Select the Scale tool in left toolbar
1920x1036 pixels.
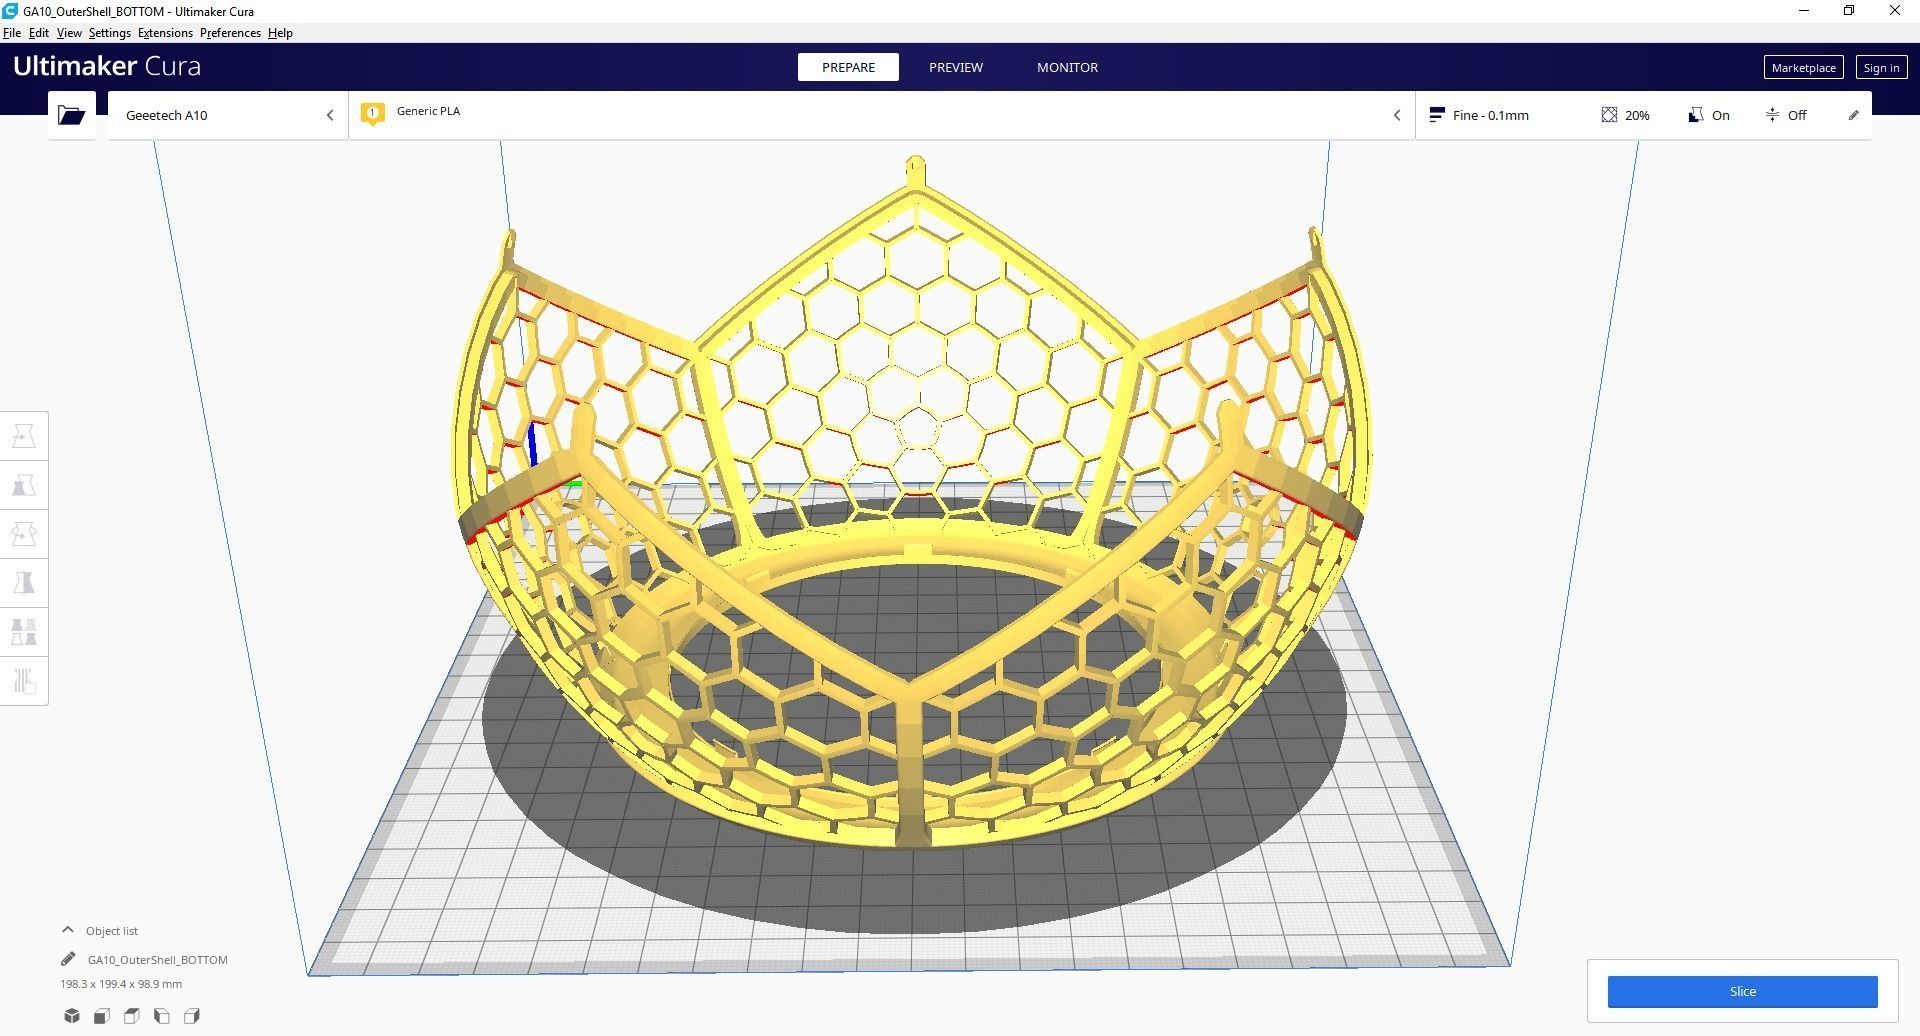[24, 485]
